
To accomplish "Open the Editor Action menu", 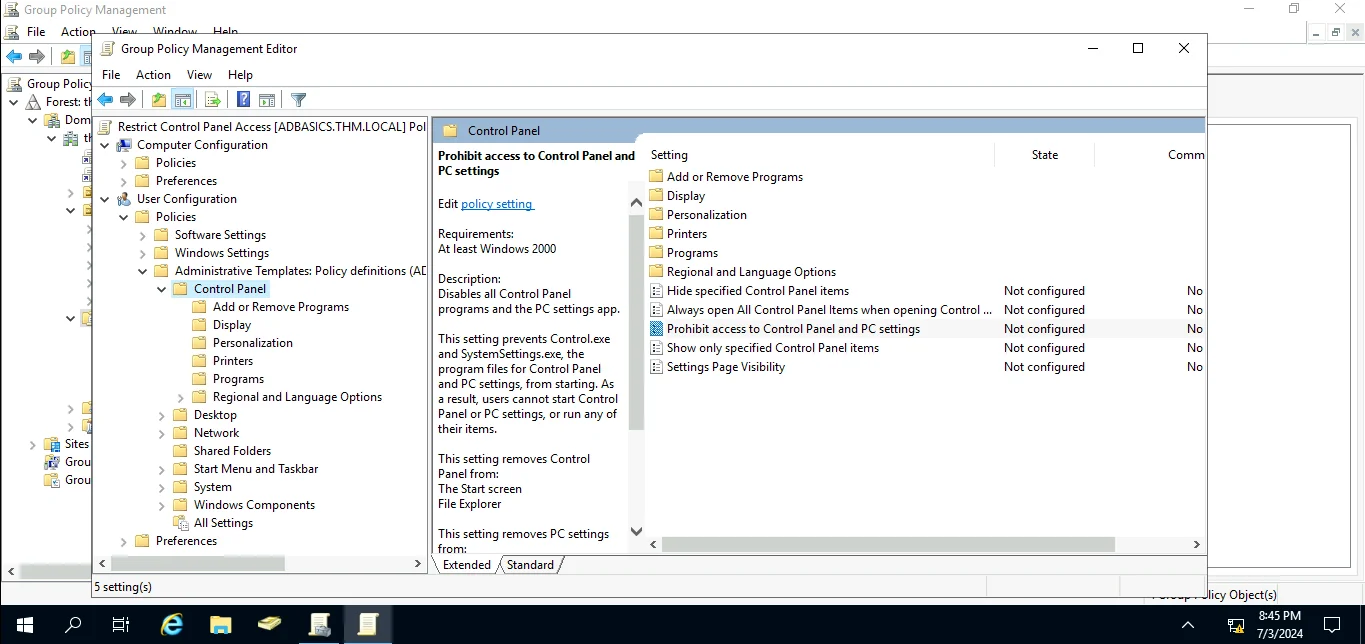I will (x=153, y=75).
